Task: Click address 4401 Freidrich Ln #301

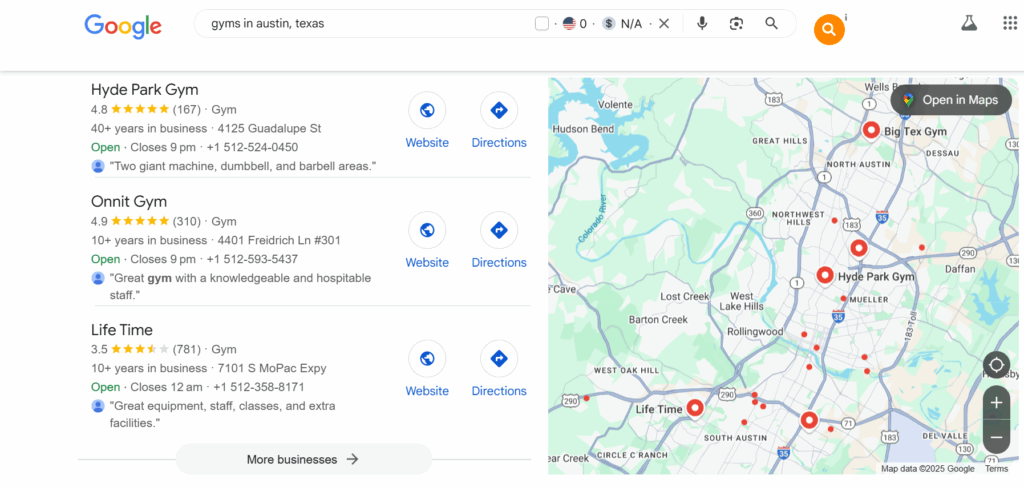Action: (x=279, y=240)
